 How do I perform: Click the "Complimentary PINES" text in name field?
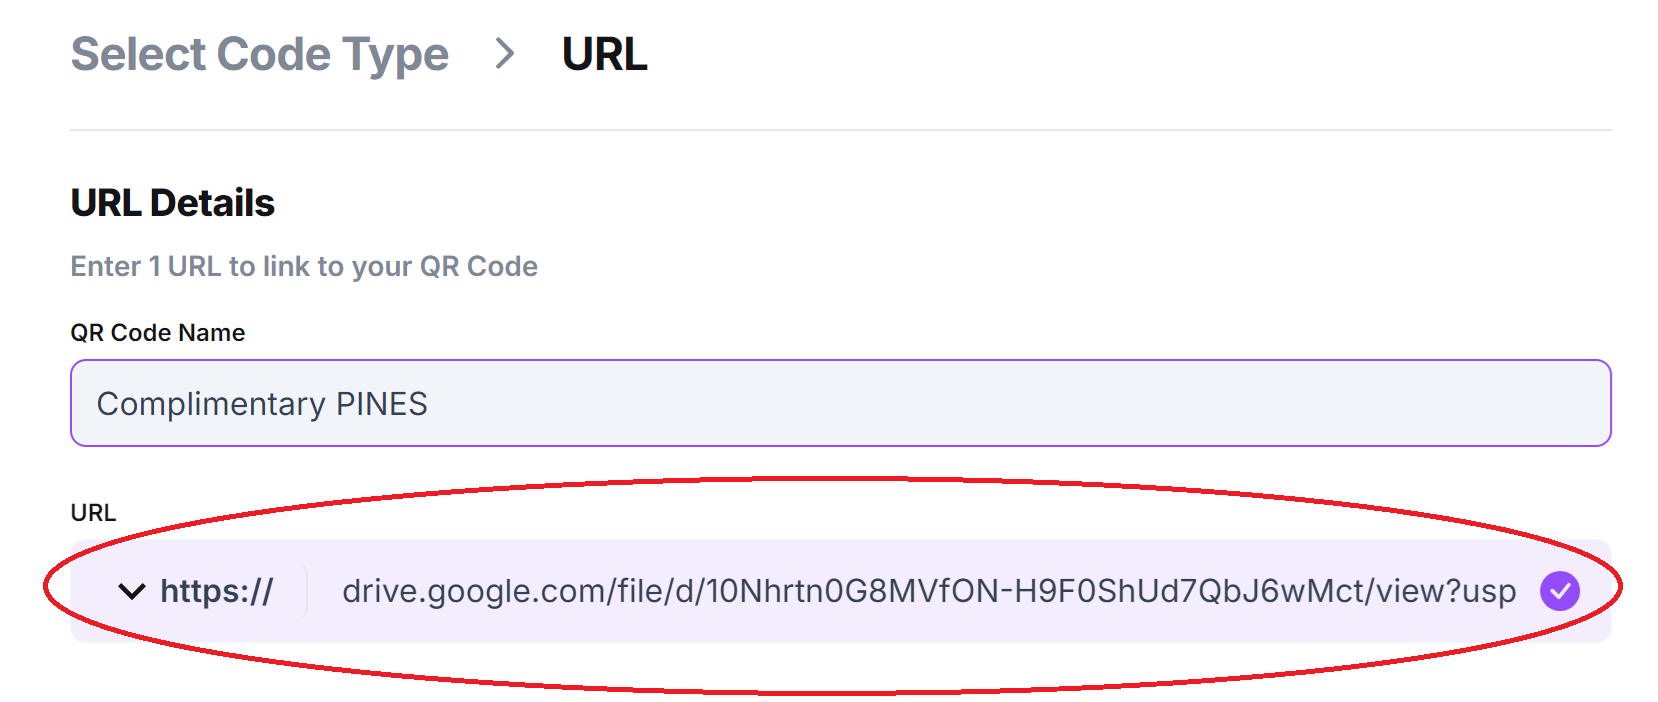pos(262,404)
